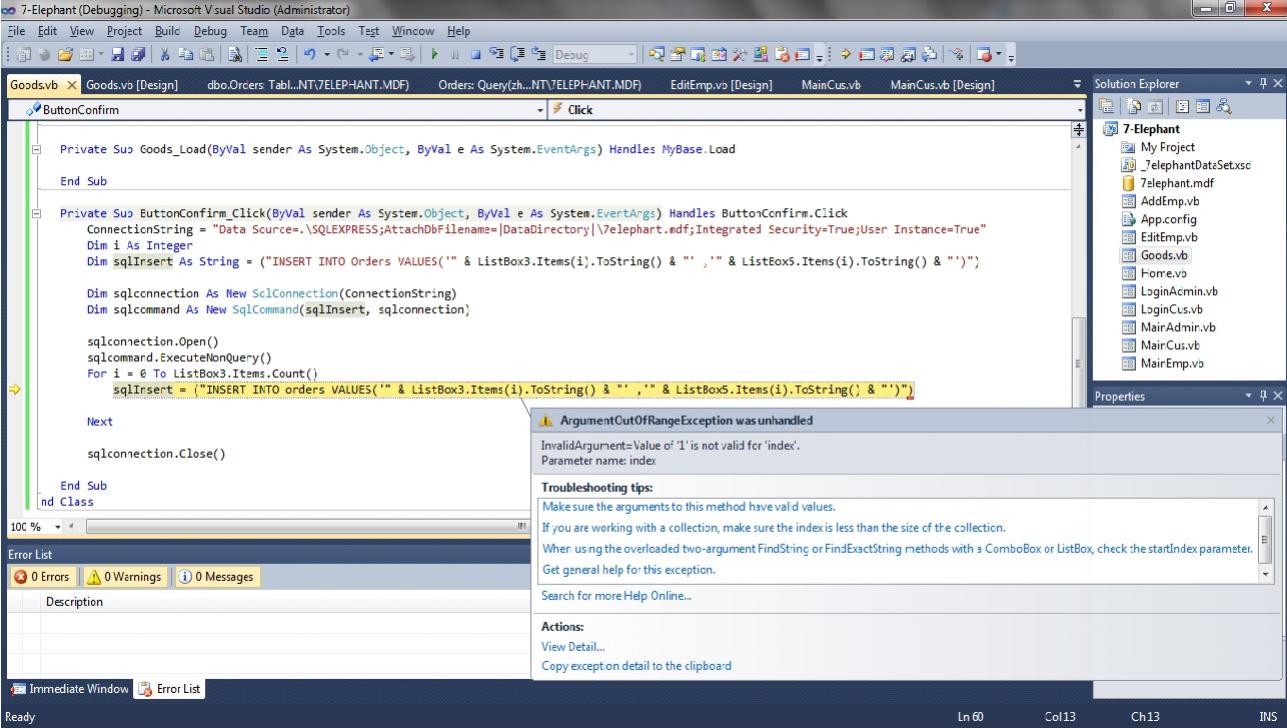
Task: Click Copy exception detail to clipboard
Action: 636,665
